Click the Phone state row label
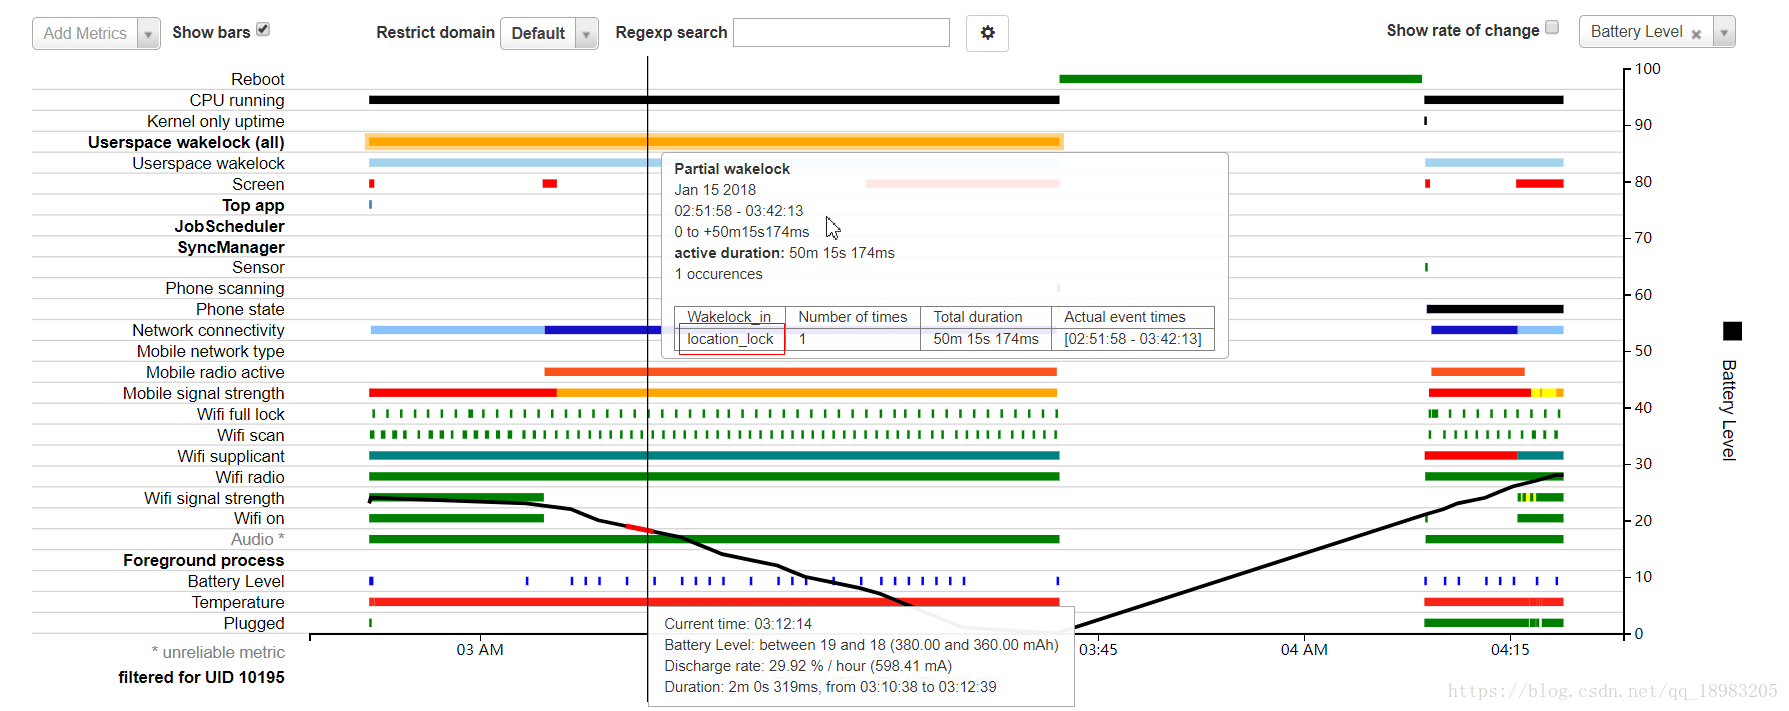1789x711 pixels. [x=240, y=309]
